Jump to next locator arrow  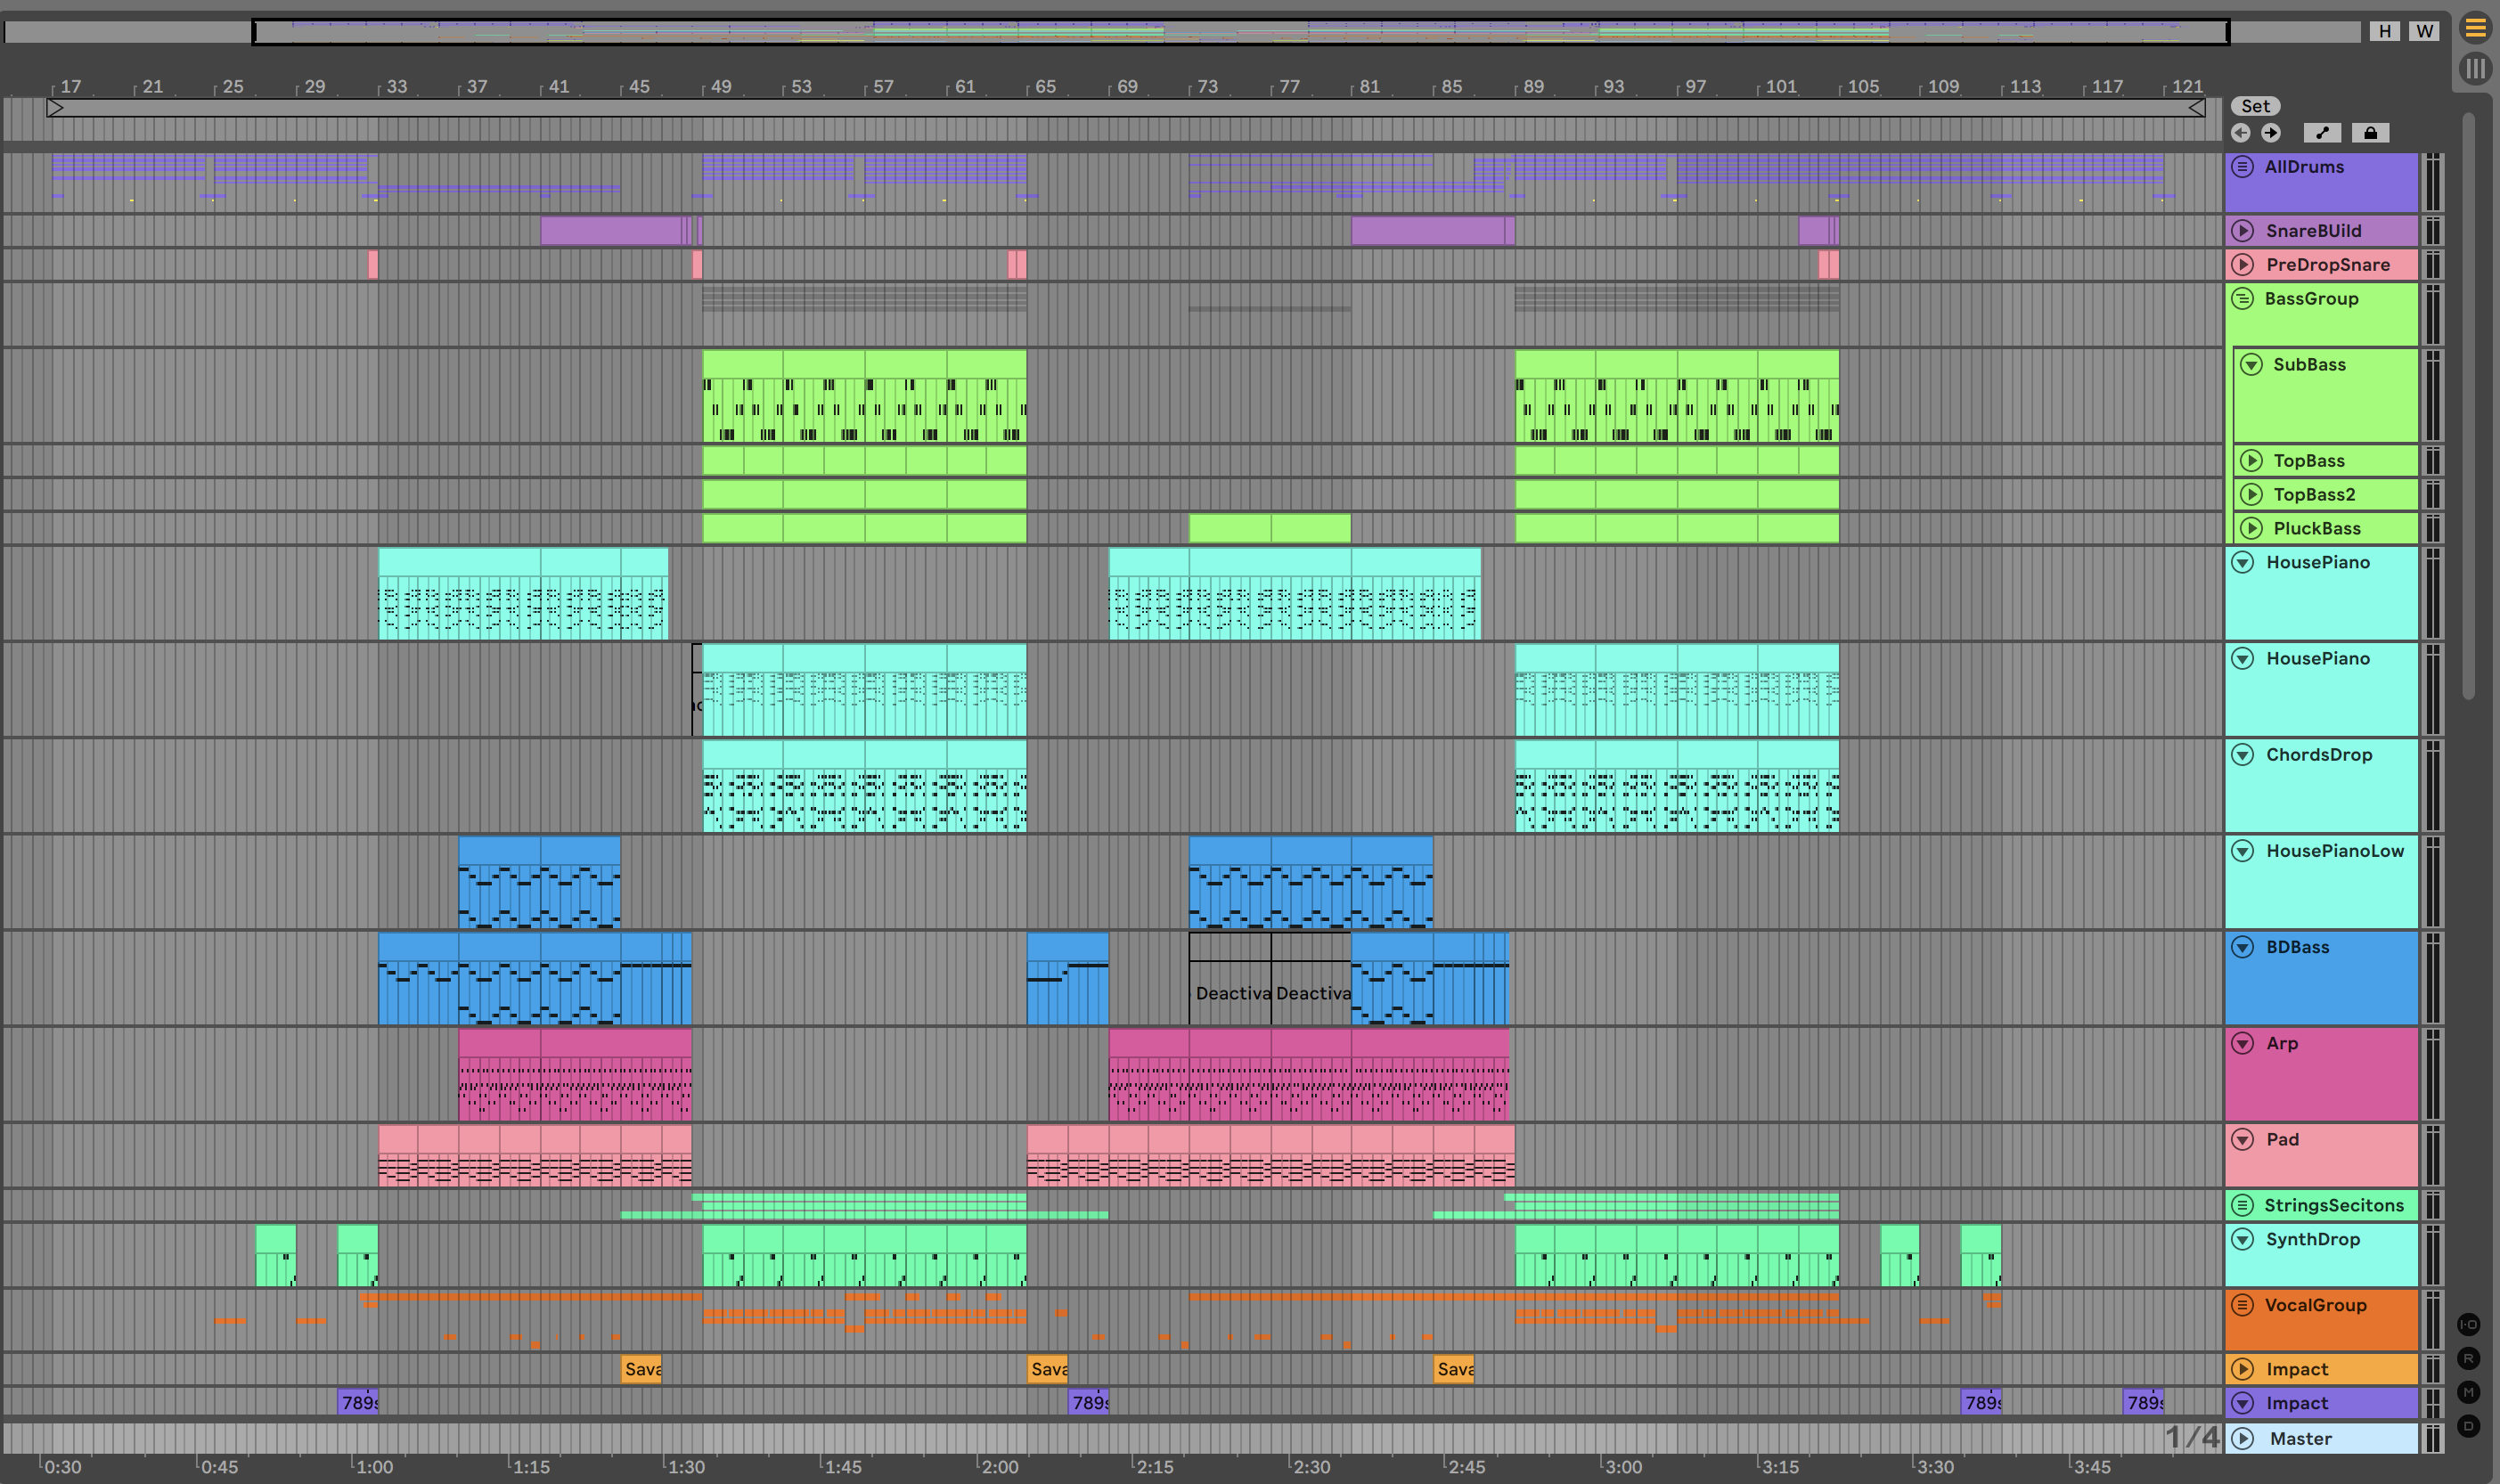click(x=2271, y=133)
